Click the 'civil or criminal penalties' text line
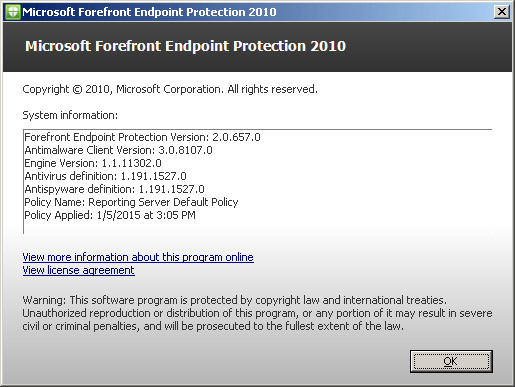The image size is (515, 387). point(213,326)
